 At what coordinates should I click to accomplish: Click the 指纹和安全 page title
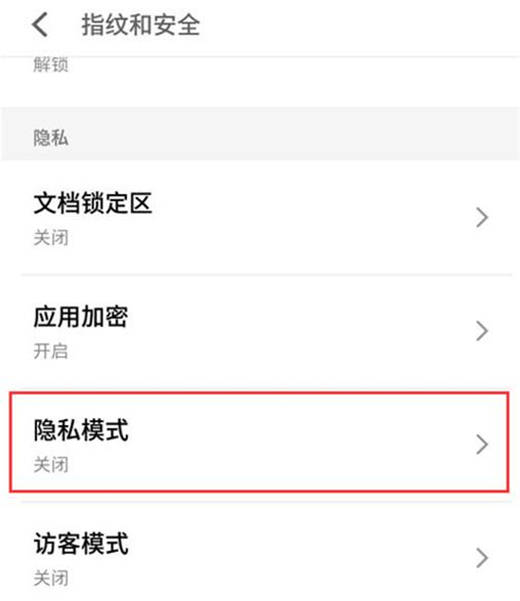coord(141,25)
